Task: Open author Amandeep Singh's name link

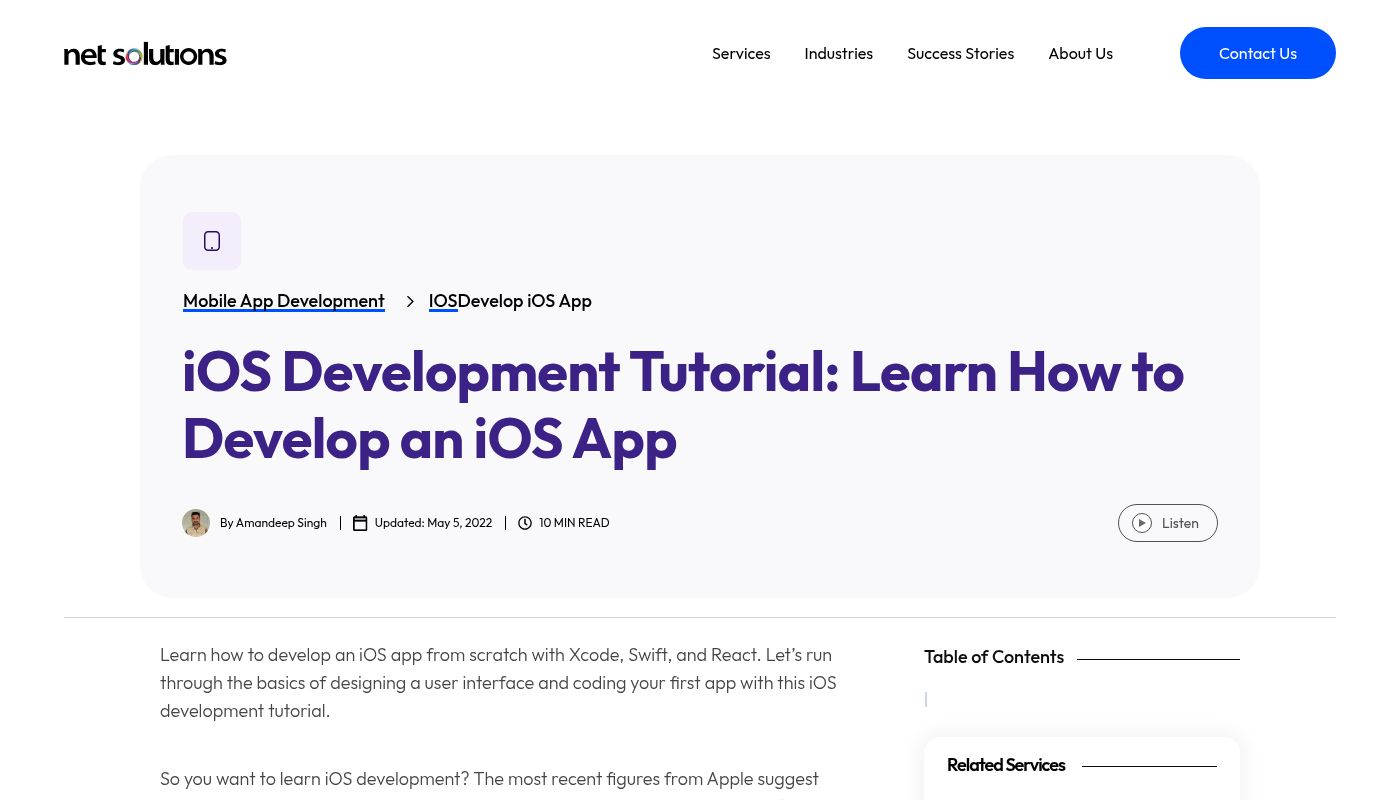Action: point(281,523)
